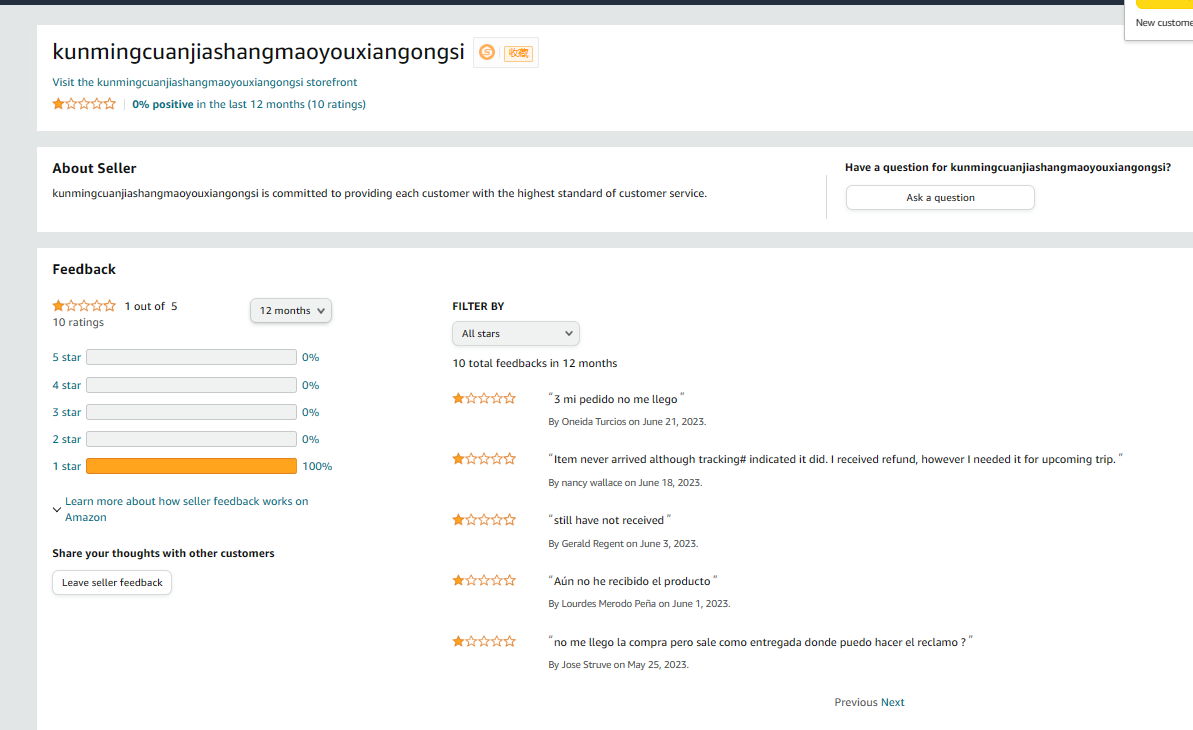Click the star rating of nancy wallace review
The width and height of the screenshot is (1193, 730).
484,458
